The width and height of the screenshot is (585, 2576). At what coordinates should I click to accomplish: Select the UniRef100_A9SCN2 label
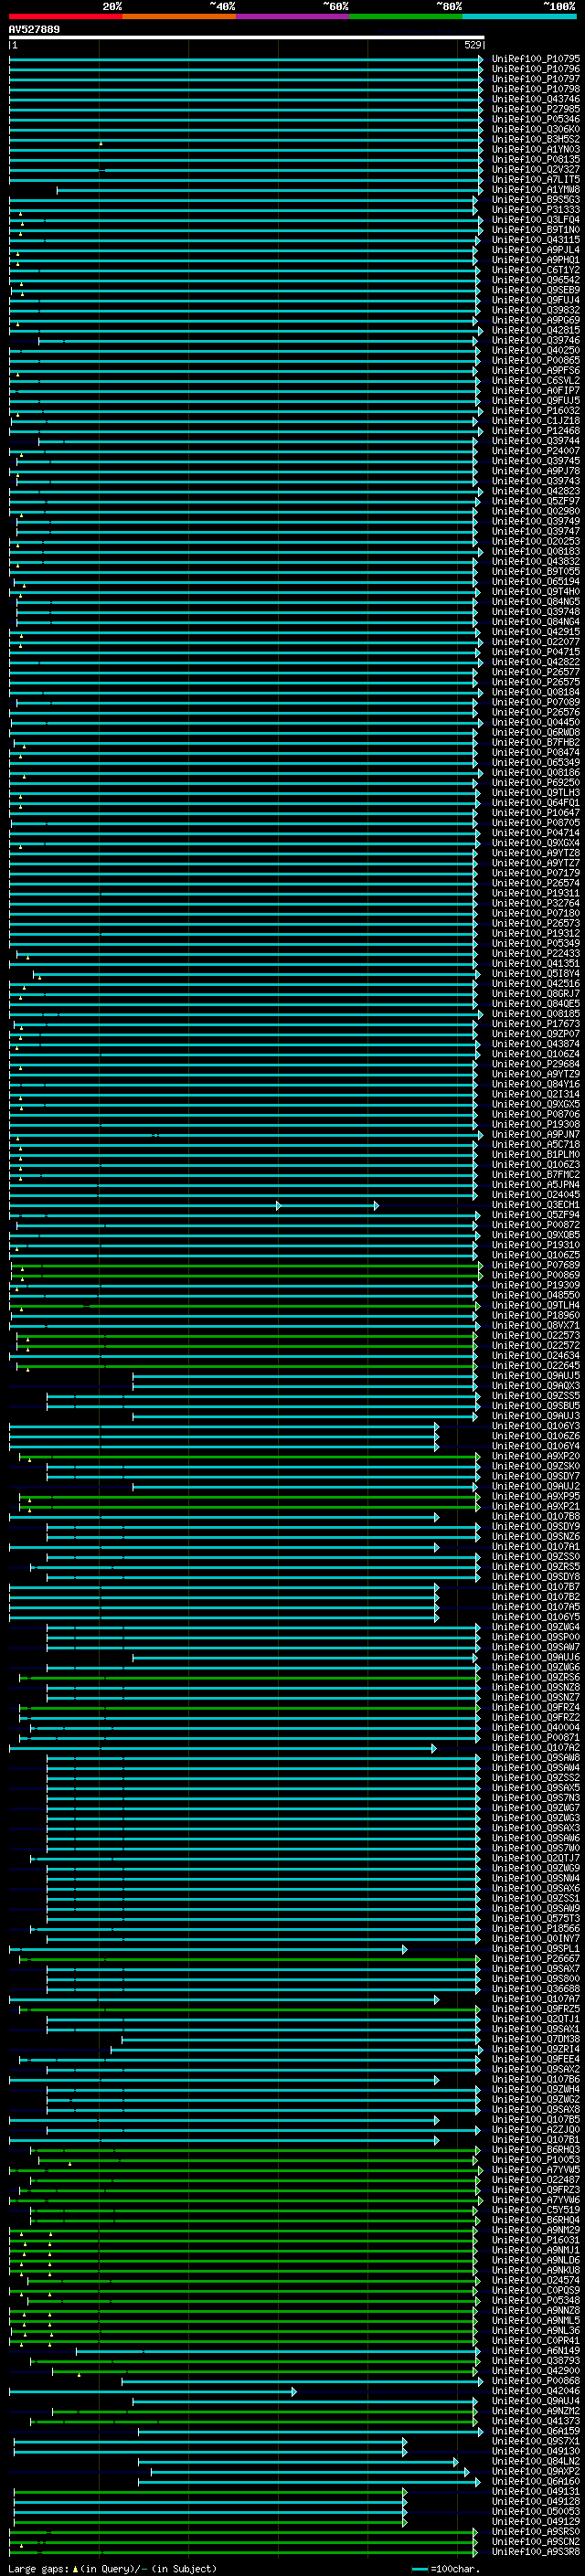536,2542
